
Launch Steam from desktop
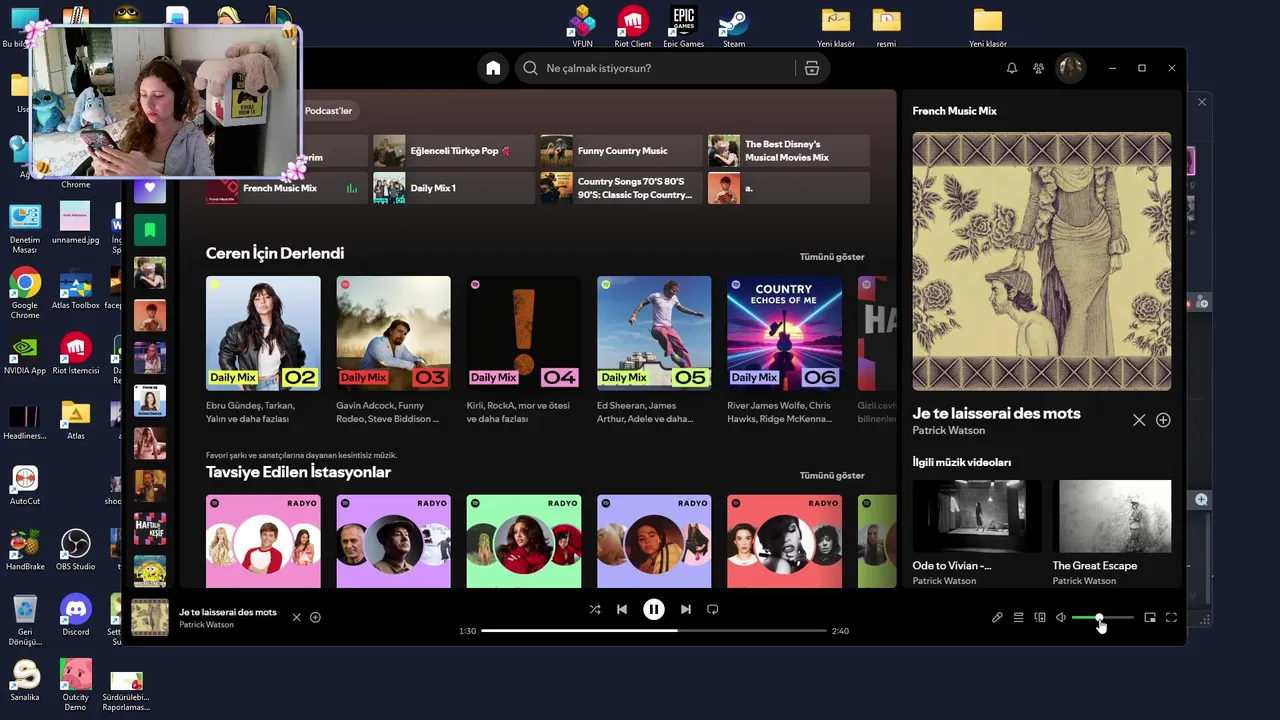click(x=734, y=27)
